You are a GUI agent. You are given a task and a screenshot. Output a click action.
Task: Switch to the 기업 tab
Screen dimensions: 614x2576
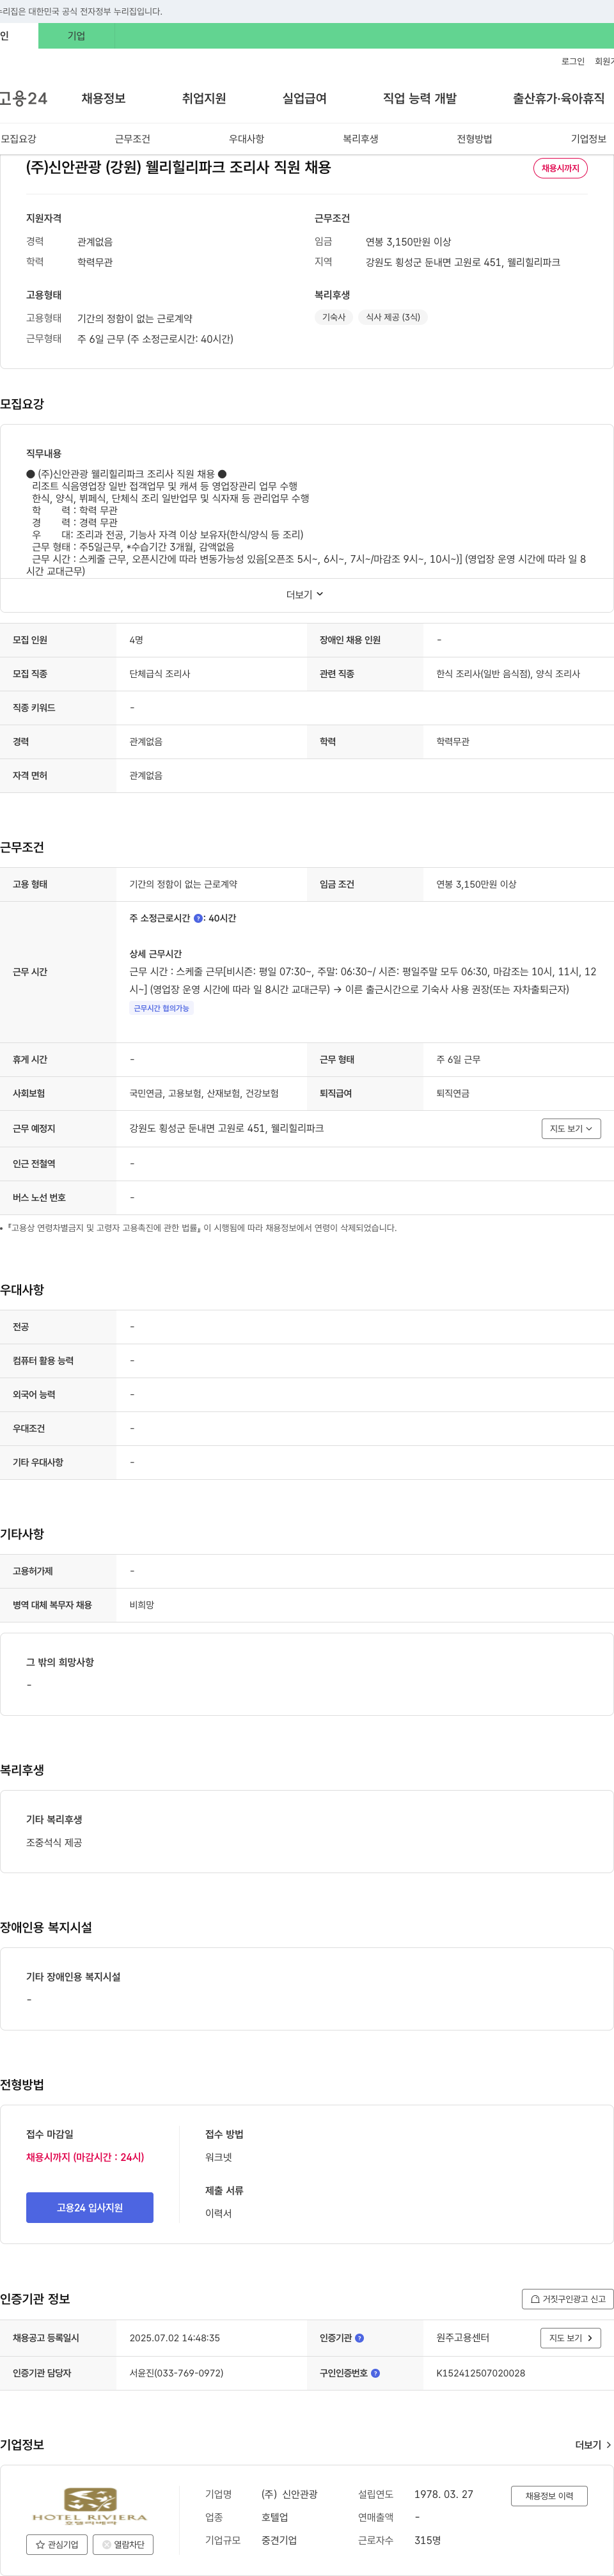[x=76, y=36]
